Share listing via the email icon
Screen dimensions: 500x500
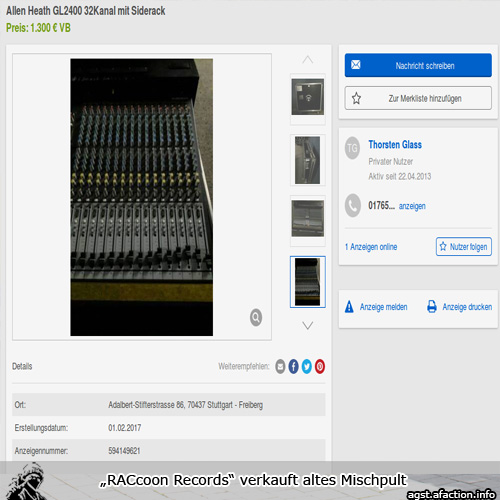point(280,366)
